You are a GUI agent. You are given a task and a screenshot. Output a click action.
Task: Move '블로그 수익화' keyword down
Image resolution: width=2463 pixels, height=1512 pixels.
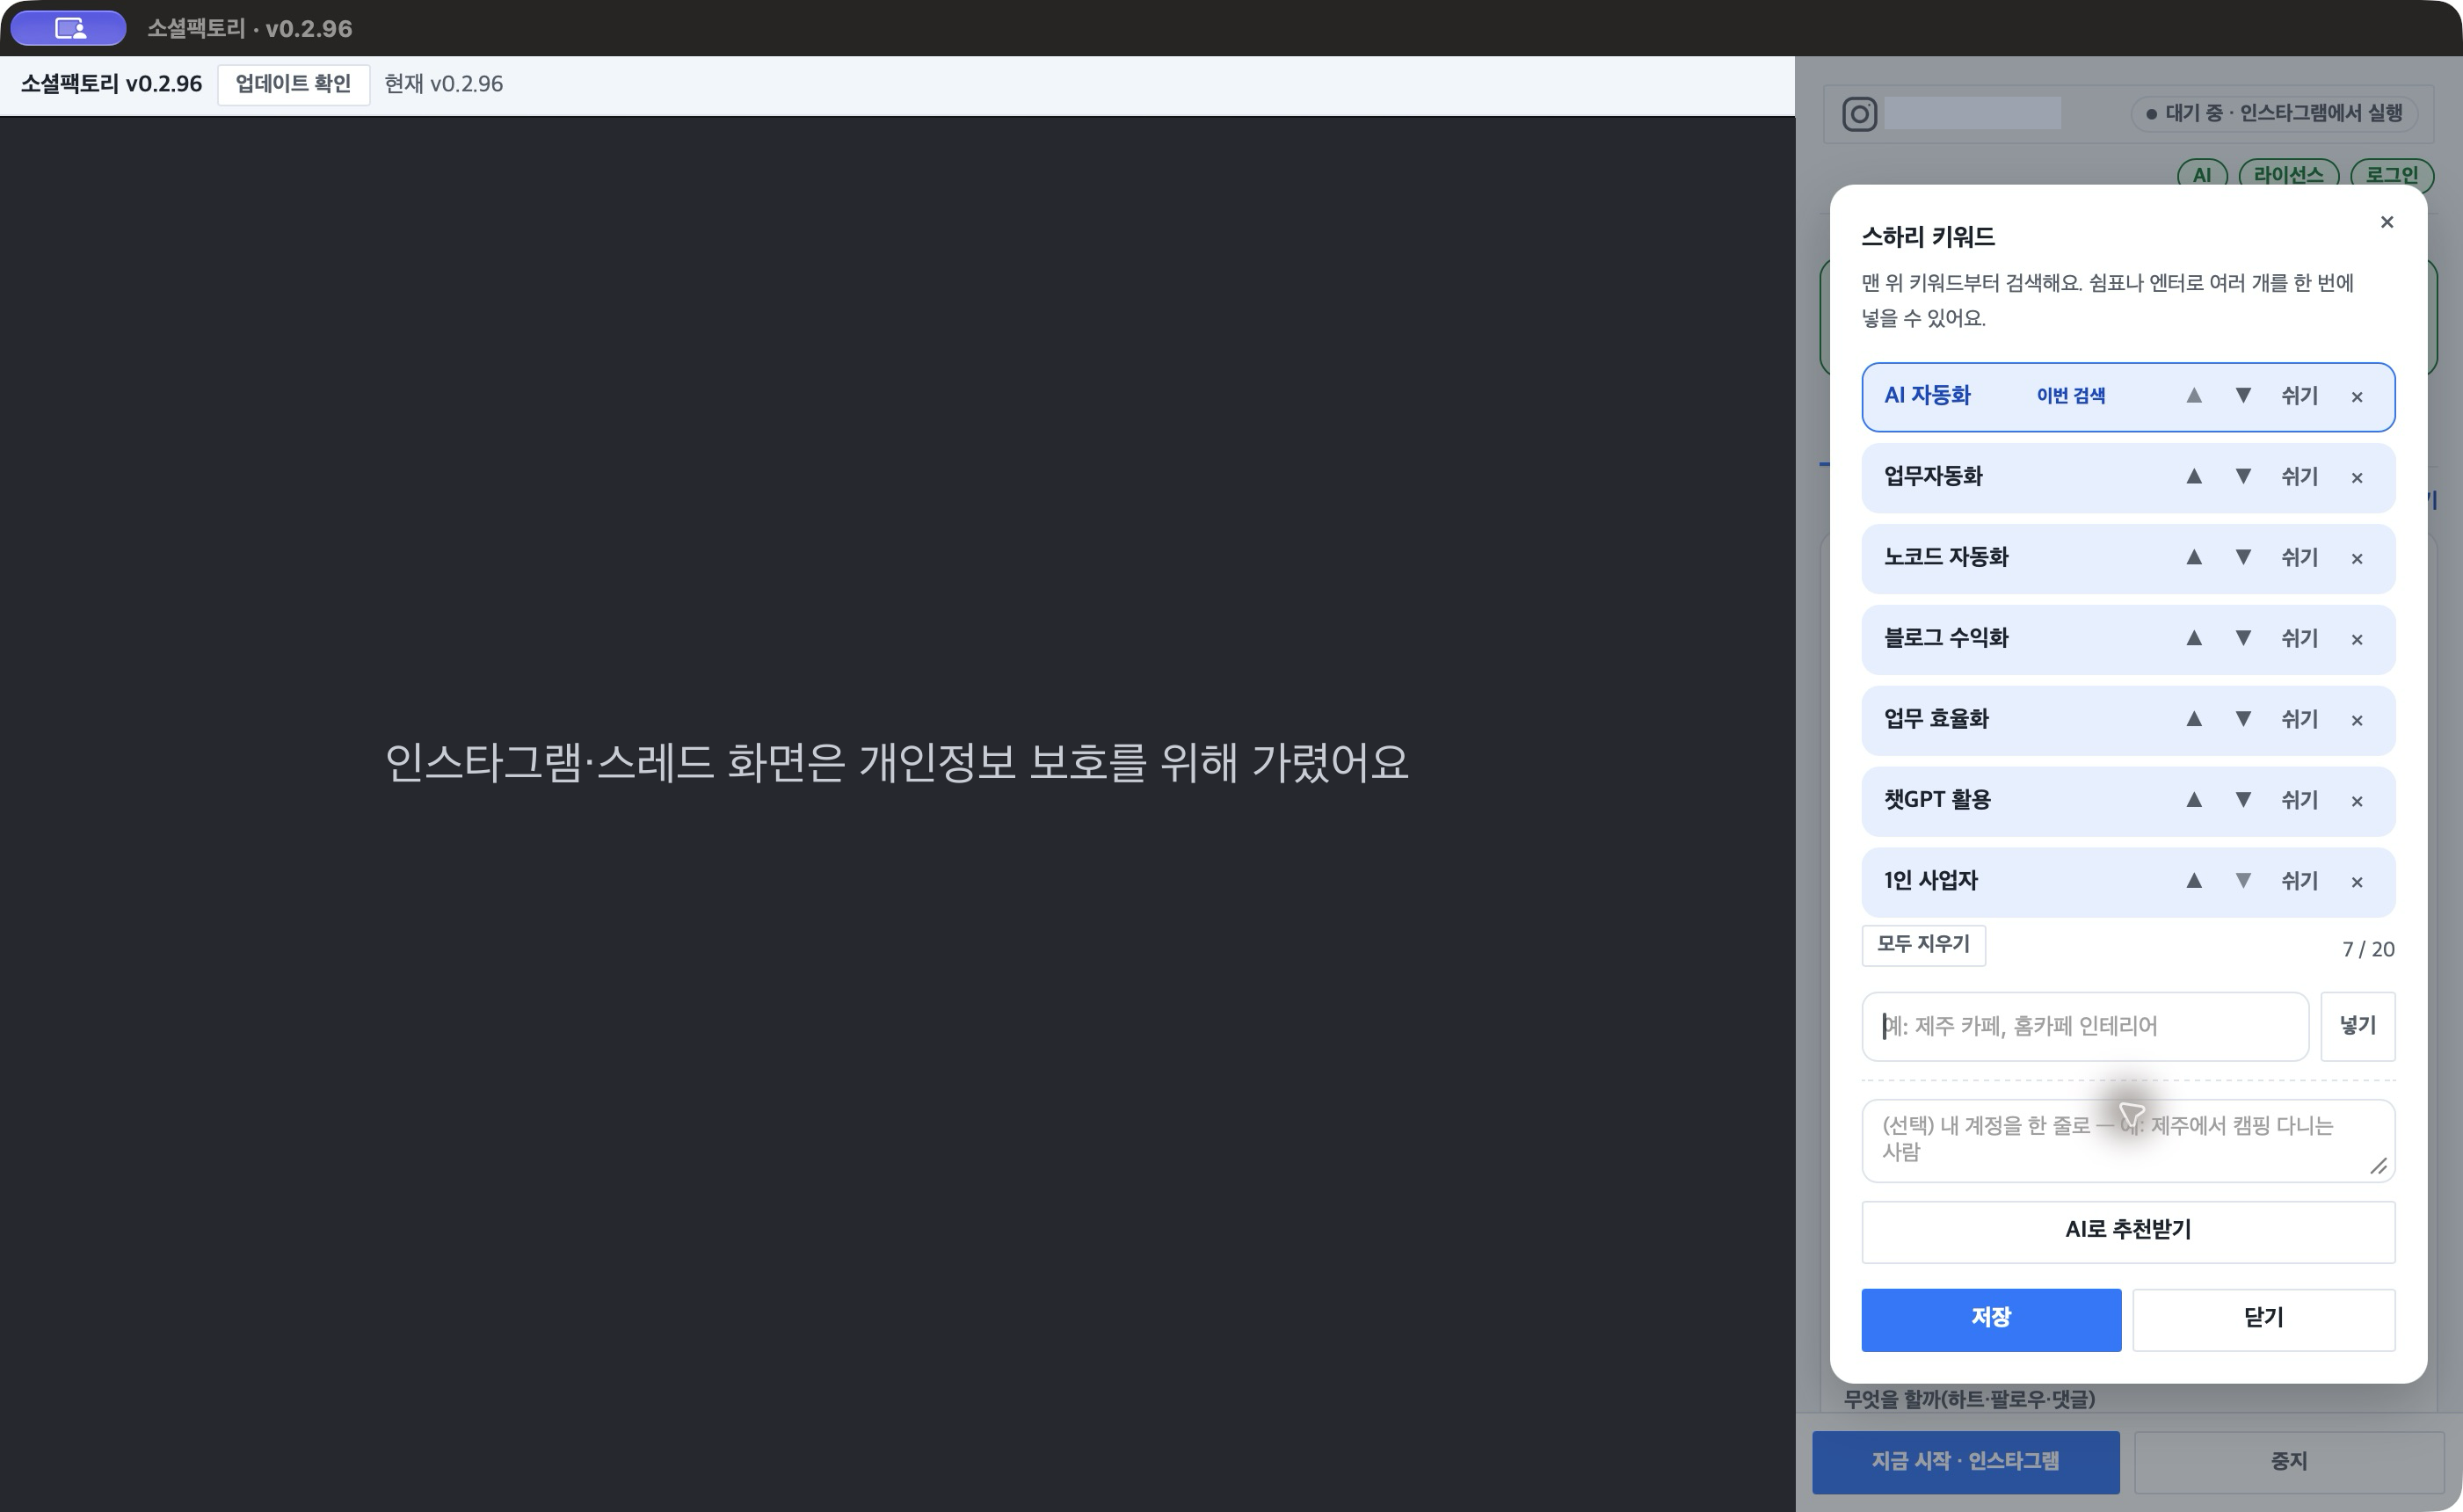coord(2243,639)
